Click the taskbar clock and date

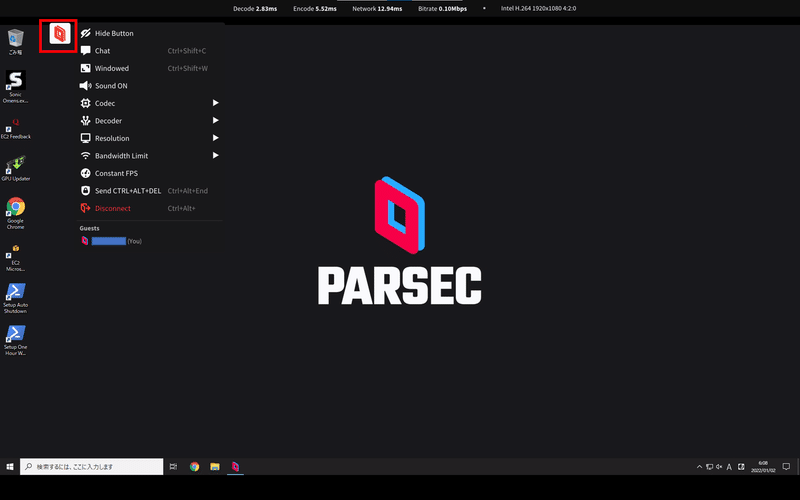coord(763,466)
